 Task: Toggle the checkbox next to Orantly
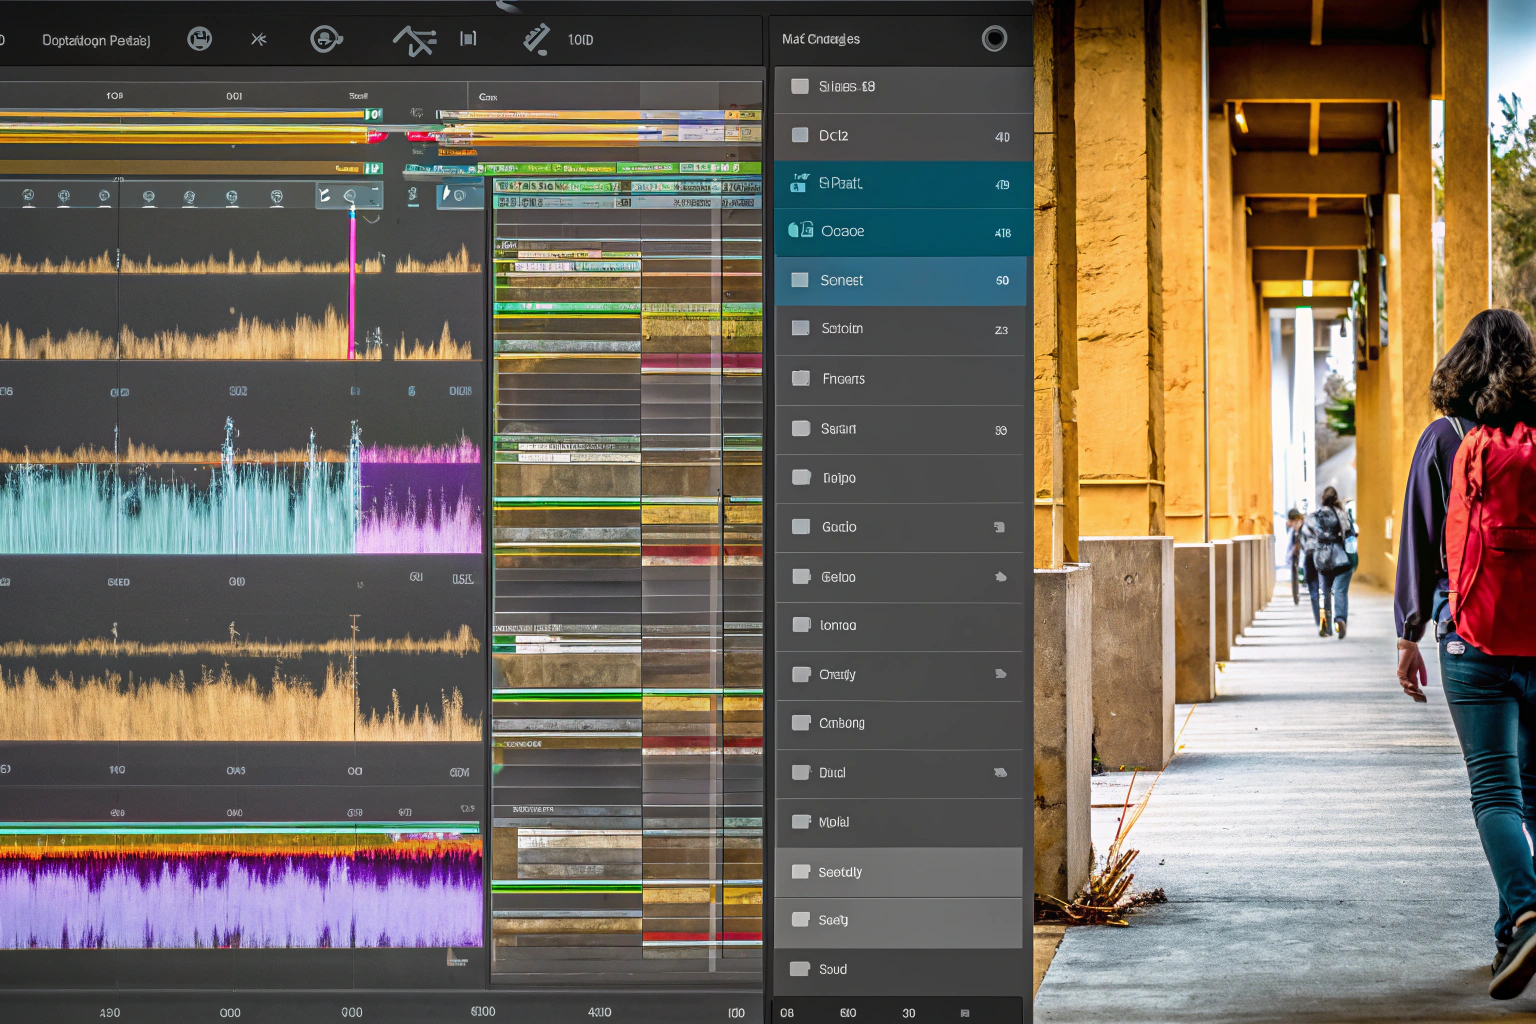[800, 674]
